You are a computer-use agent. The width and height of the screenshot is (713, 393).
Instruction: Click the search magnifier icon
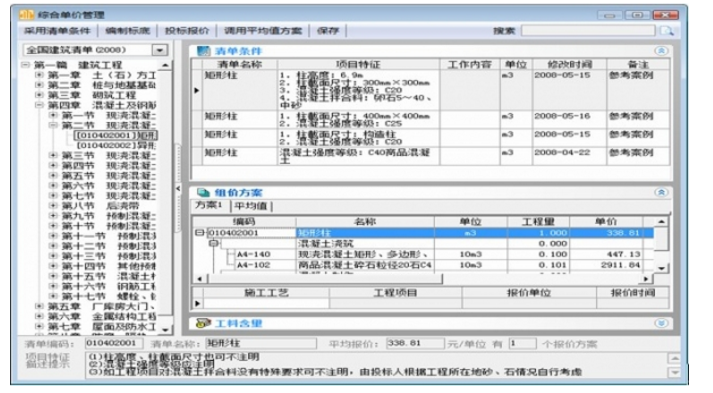[x=667, y=31]
